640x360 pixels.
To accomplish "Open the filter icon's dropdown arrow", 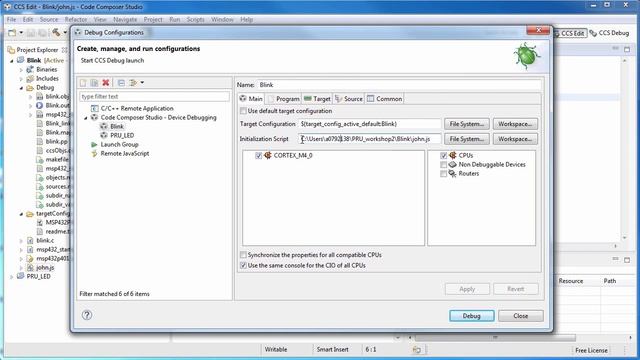I will coord(142,82).
